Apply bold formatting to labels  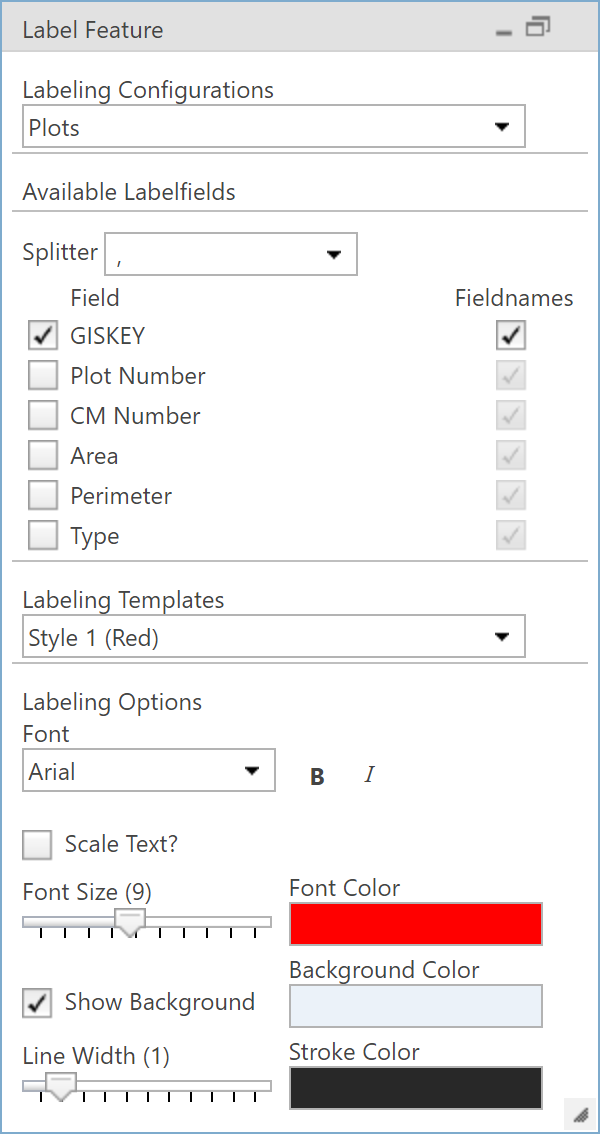(317, 775)
